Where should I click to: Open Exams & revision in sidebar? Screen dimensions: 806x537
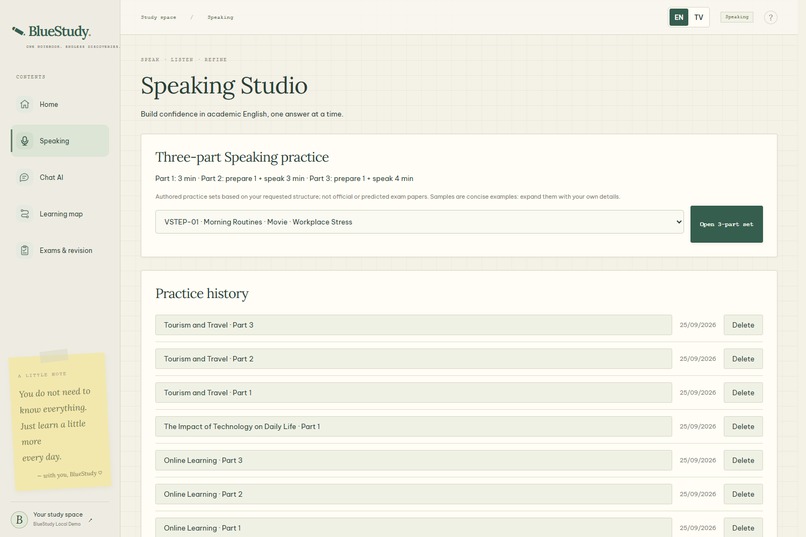tap(60, 250)
